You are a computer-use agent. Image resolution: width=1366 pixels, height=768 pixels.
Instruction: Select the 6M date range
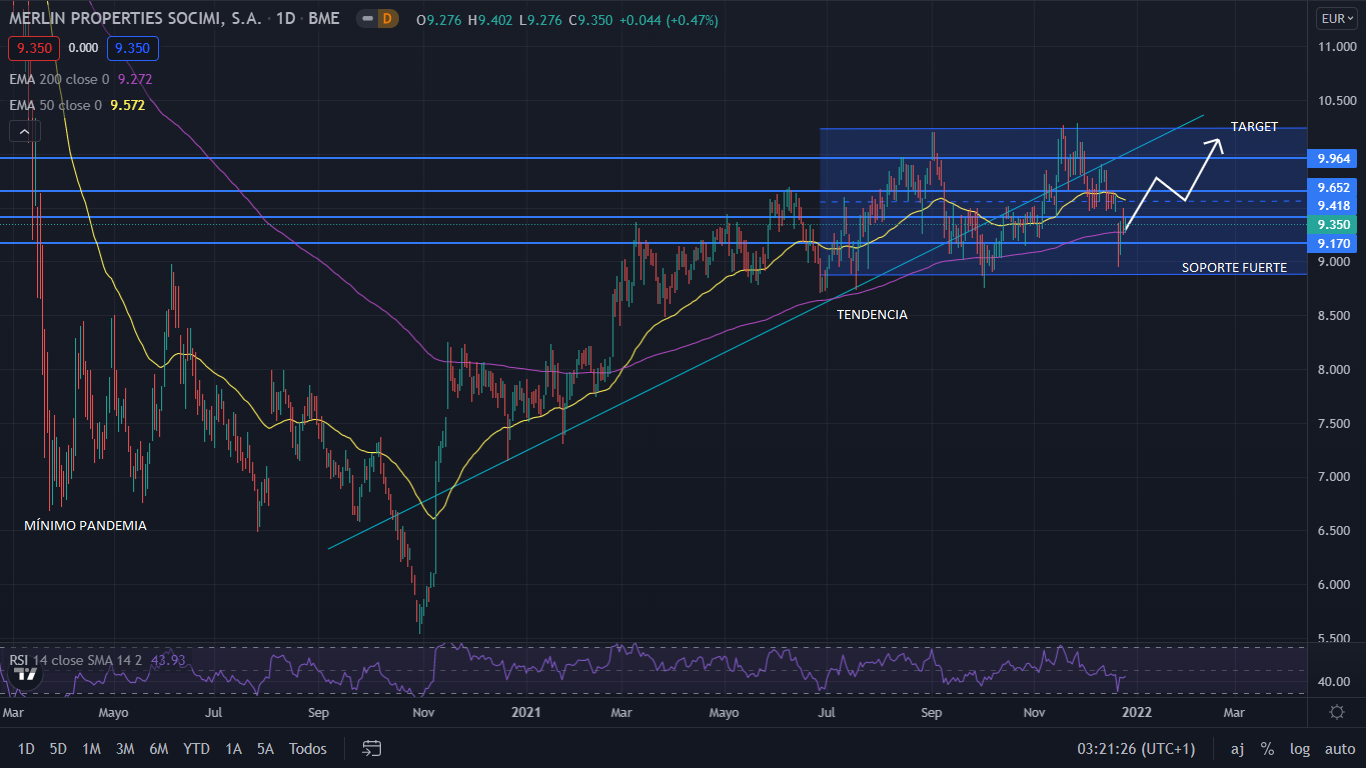click(158, 748)
